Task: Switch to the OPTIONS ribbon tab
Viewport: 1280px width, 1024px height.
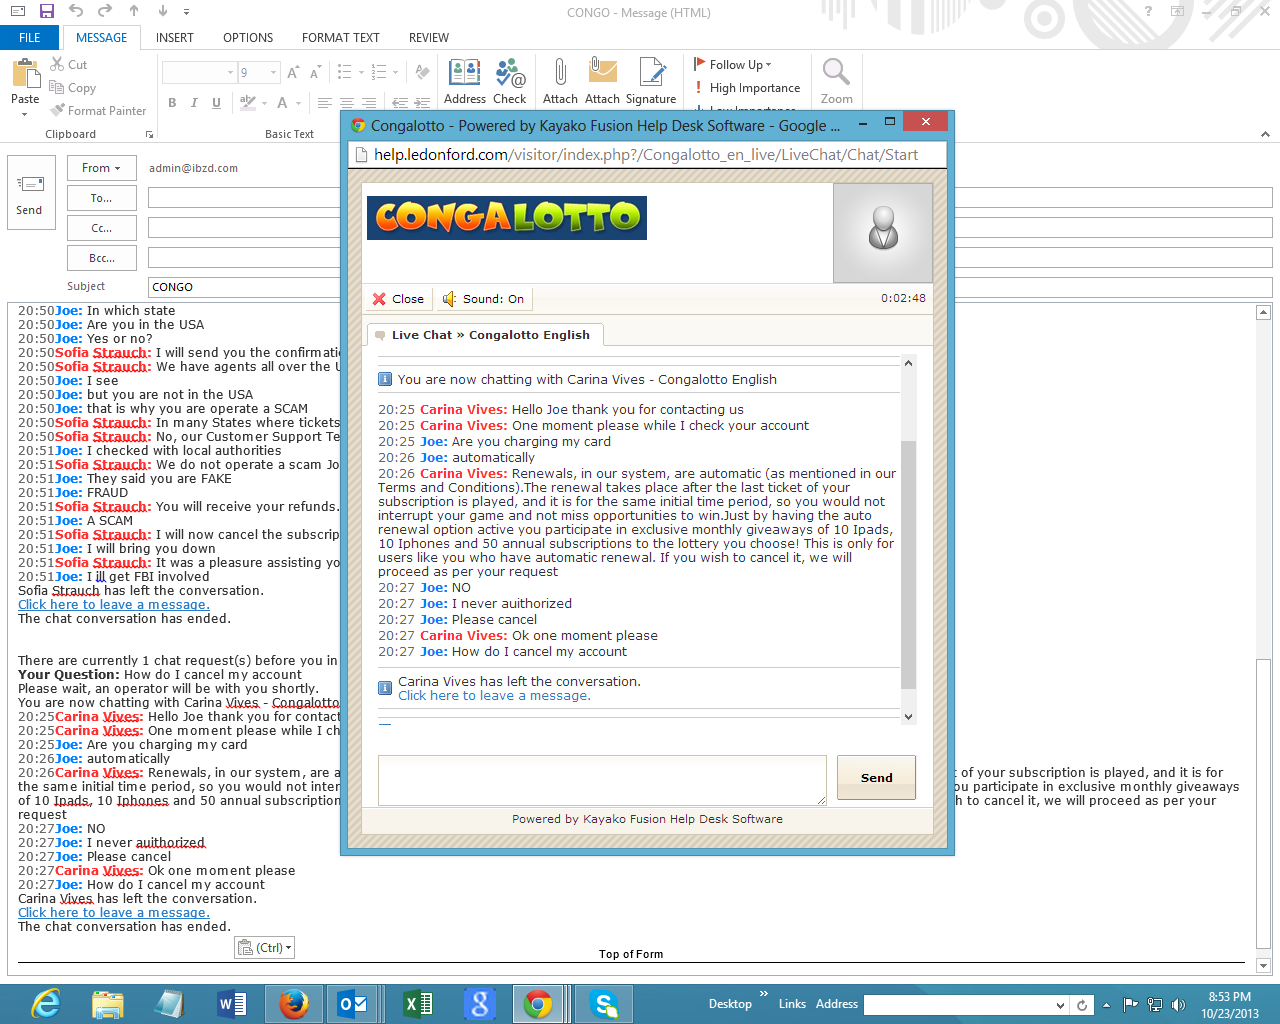Action: click(248, 38)
